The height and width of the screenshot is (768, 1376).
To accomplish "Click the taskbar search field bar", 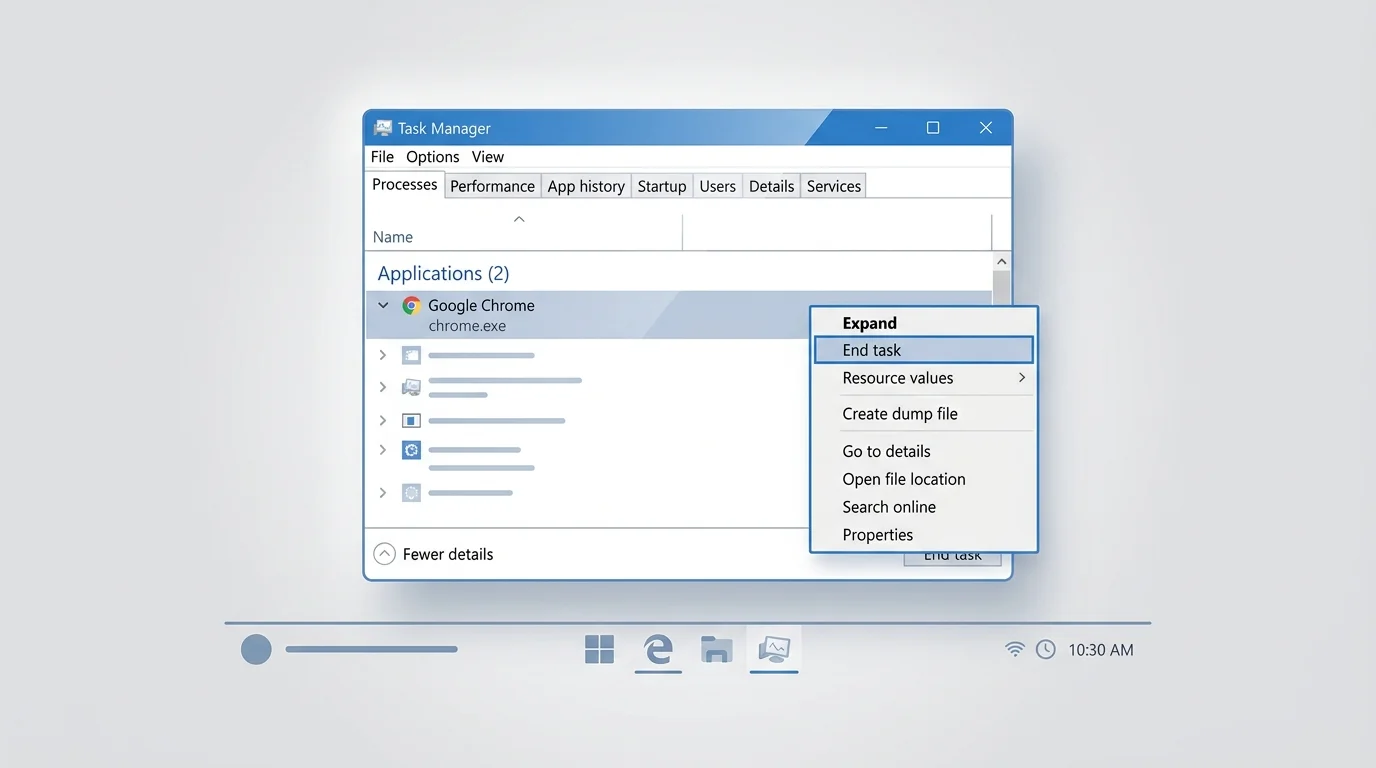I will [371, 649].
